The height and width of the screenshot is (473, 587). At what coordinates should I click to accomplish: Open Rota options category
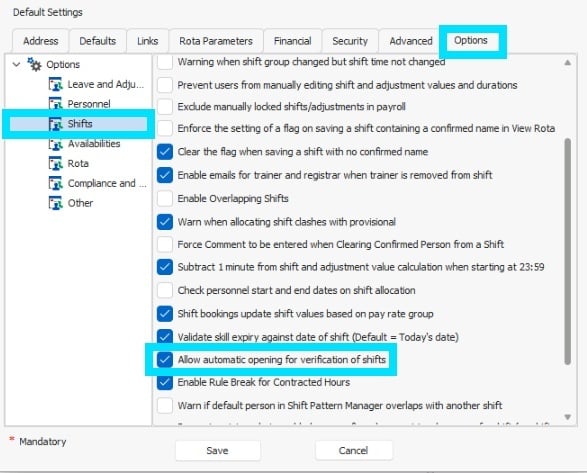point(78,164)
